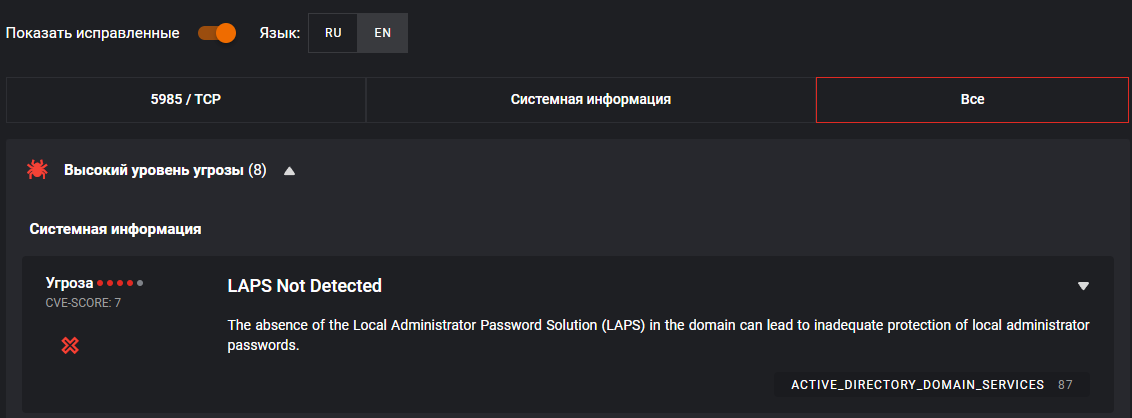Click the ACTIVE_DIRECTORY_DOMAIN_SERVICES tag
Image resolution: width=1132 pixels, height=418 pixels.
pyautogui.click(x=917, y=385)
